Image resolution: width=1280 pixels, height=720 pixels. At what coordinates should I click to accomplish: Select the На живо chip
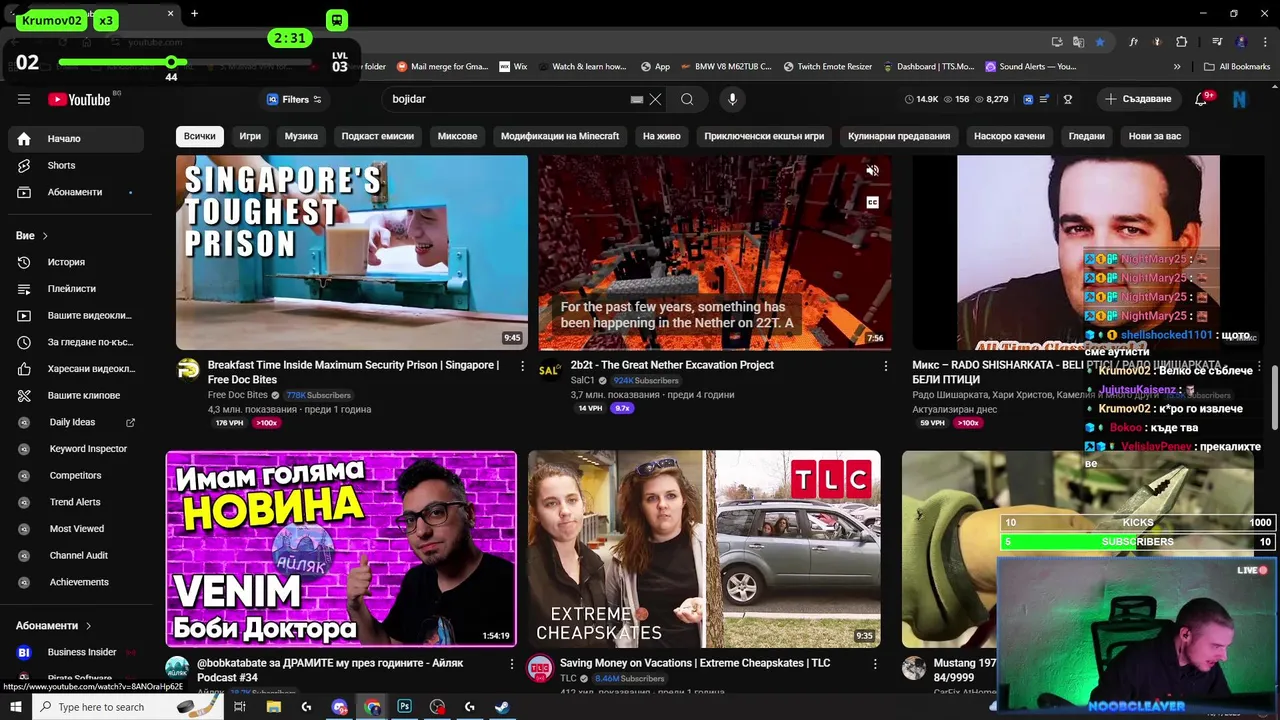point(662,136)
